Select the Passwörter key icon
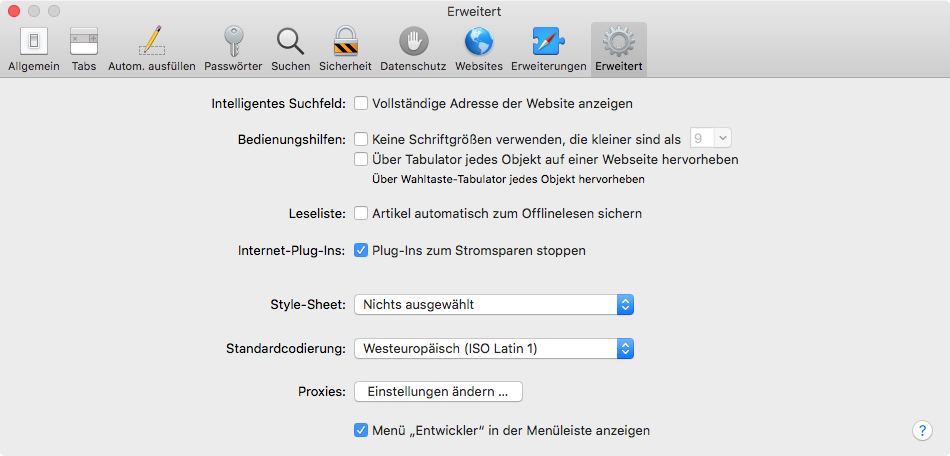The image size is (950, 456). coord(233,50)
